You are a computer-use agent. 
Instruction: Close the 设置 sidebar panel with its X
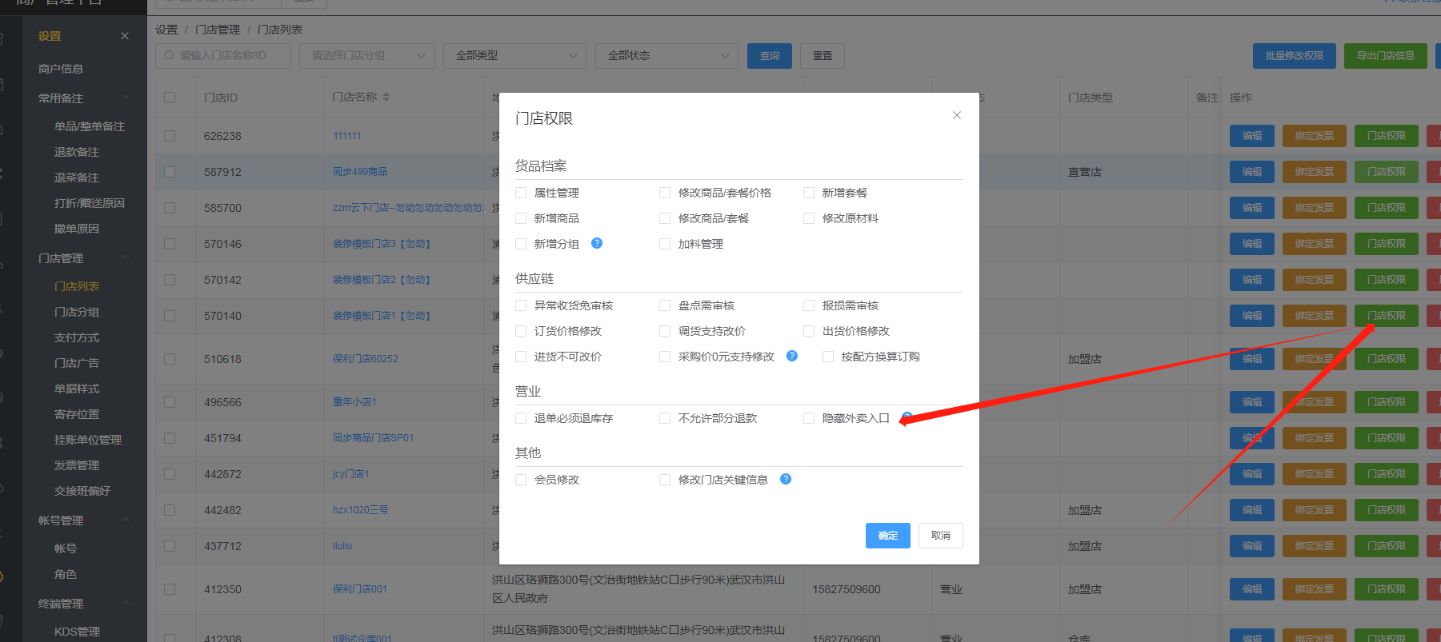[x=124, y=36]
